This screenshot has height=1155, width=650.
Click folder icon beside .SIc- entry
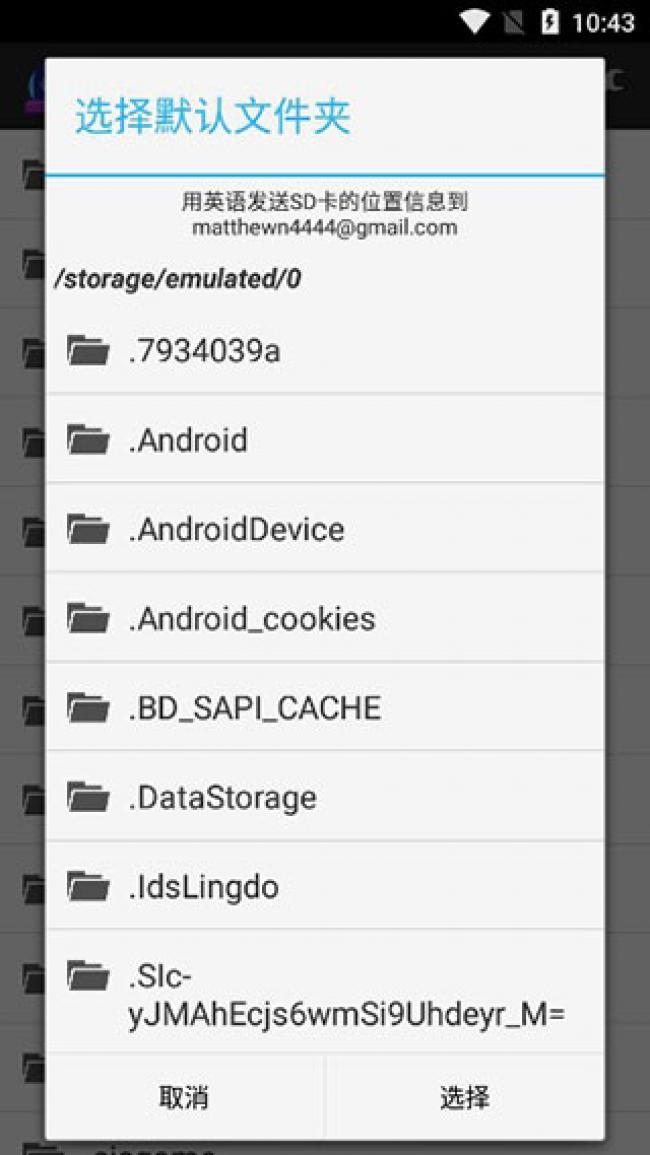(88, 975)
